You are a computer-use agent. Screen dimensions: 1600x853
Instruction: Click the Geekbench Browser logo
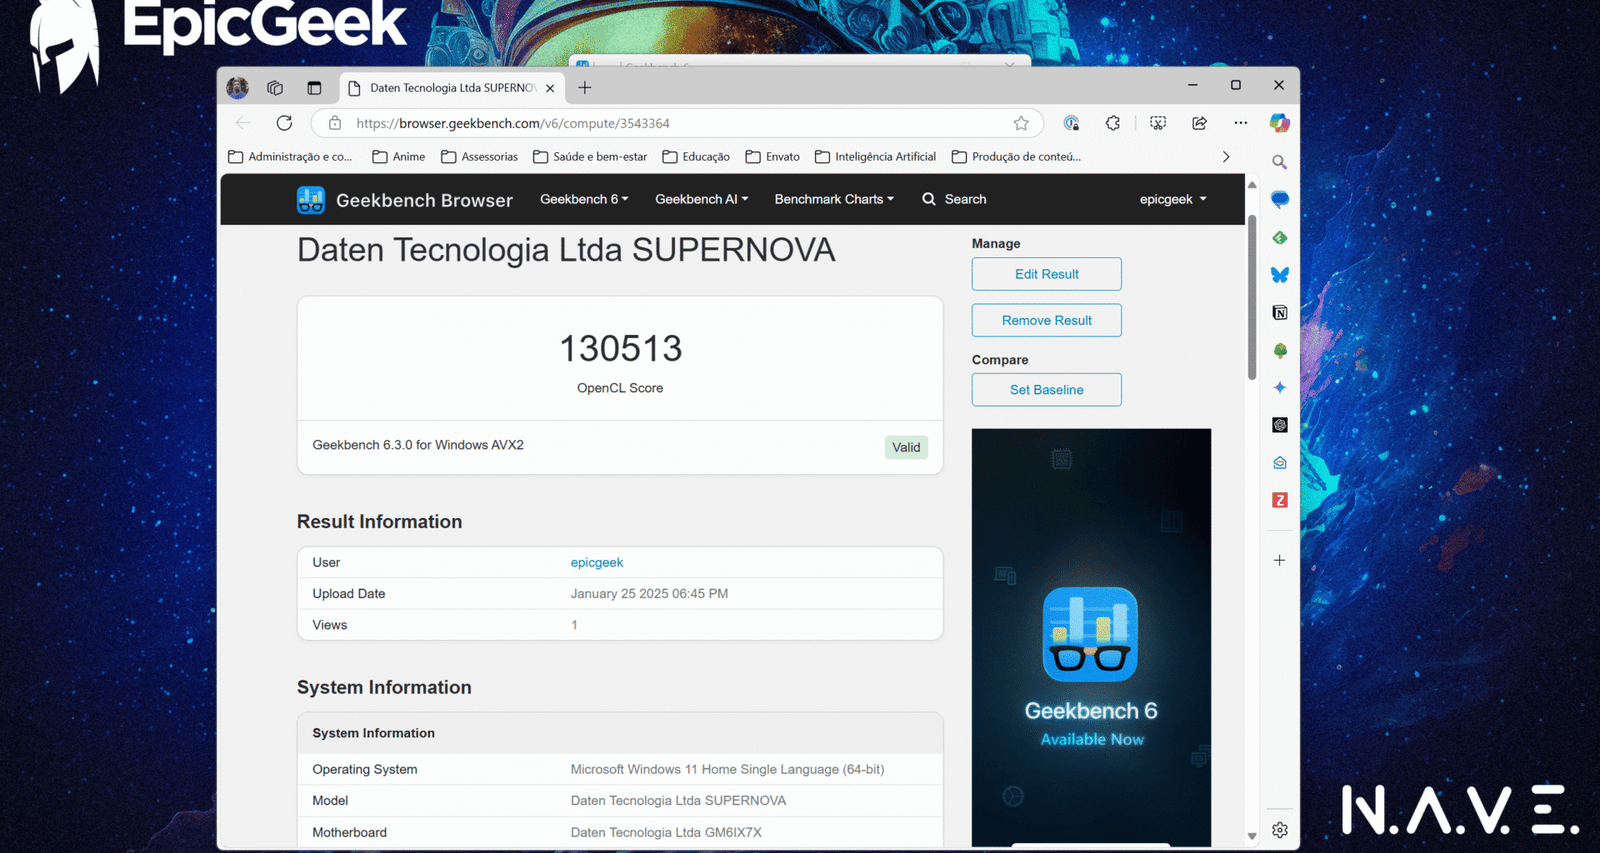tap(311, 200)
